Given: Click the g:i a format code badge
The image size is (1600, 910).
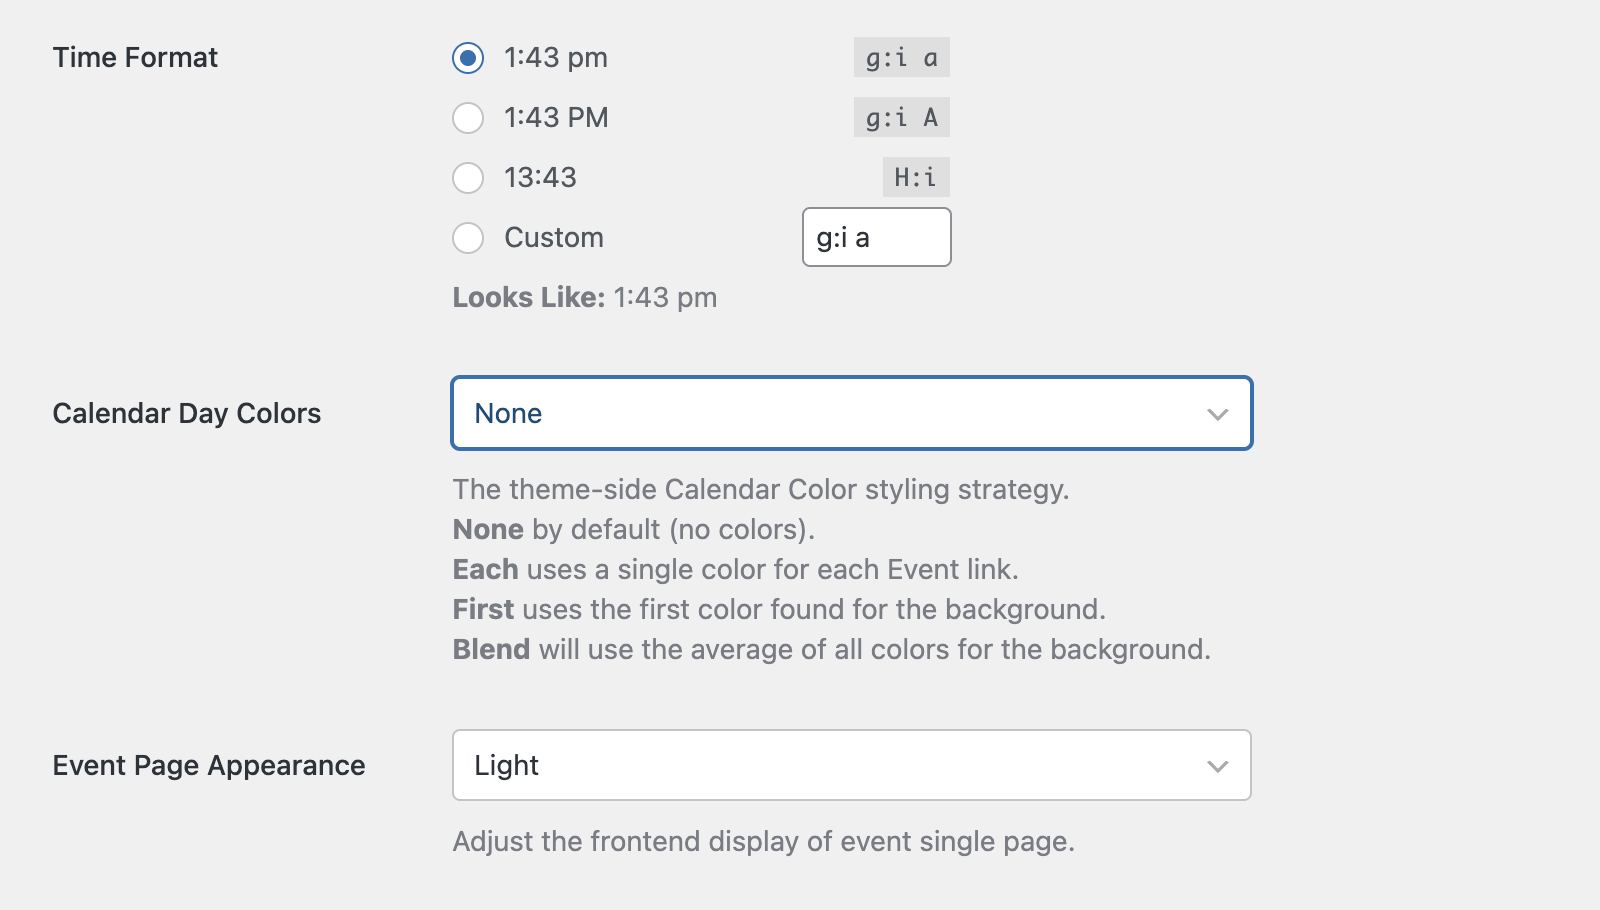Looking at the screenshot, I should tap(901, 57).
